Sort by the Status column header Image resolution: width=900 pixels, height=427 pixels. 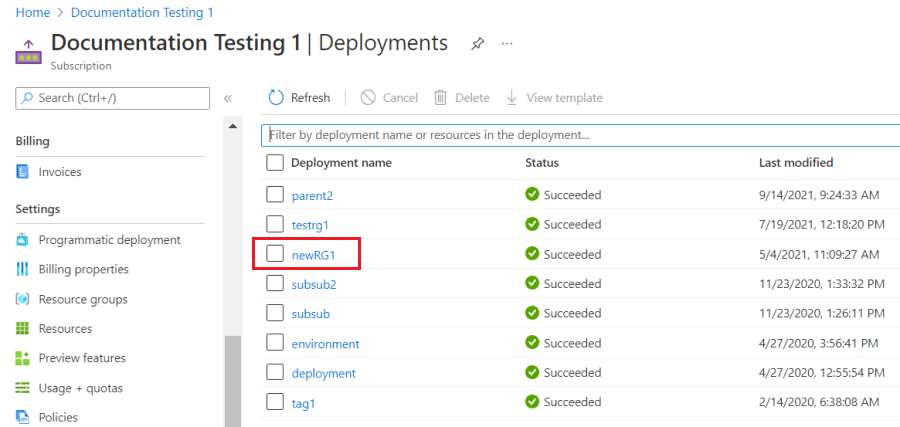tap(542, 163)
